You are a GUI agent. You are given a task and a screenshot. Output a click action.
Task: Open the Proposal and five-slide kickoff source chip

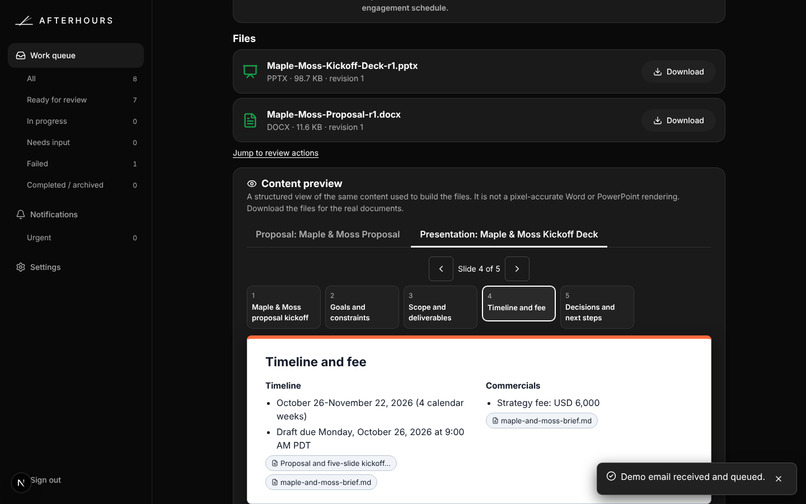(x=331, y=463)
